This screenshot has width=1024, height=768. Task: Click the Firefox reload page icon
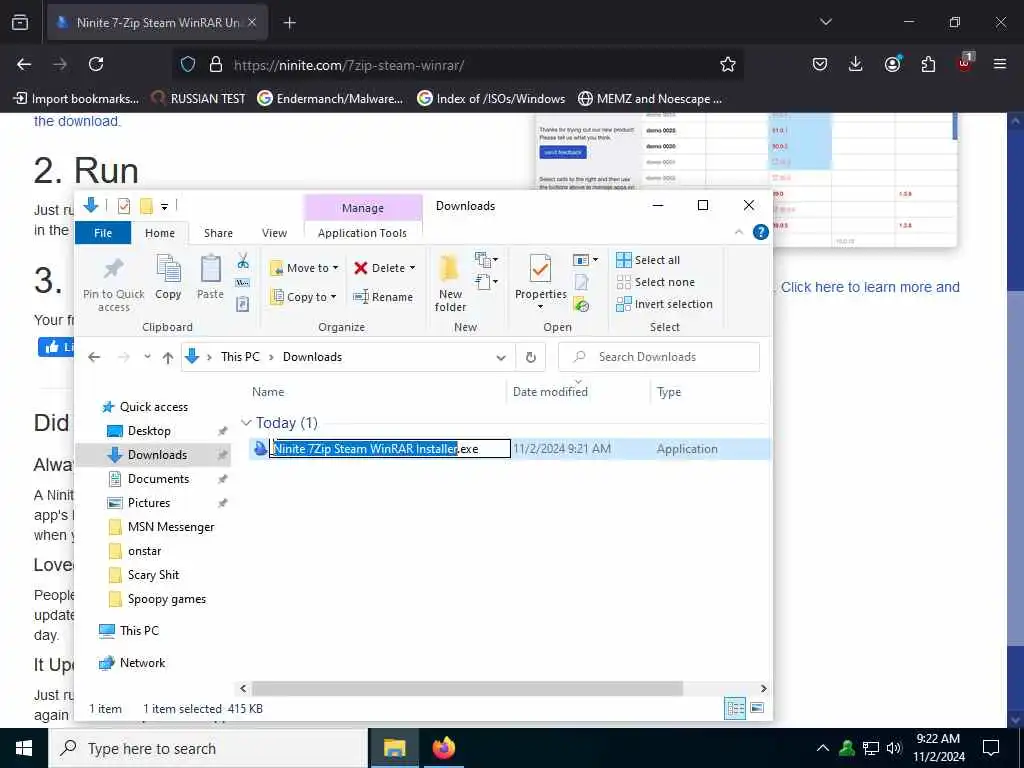click(x=96, y=64)
